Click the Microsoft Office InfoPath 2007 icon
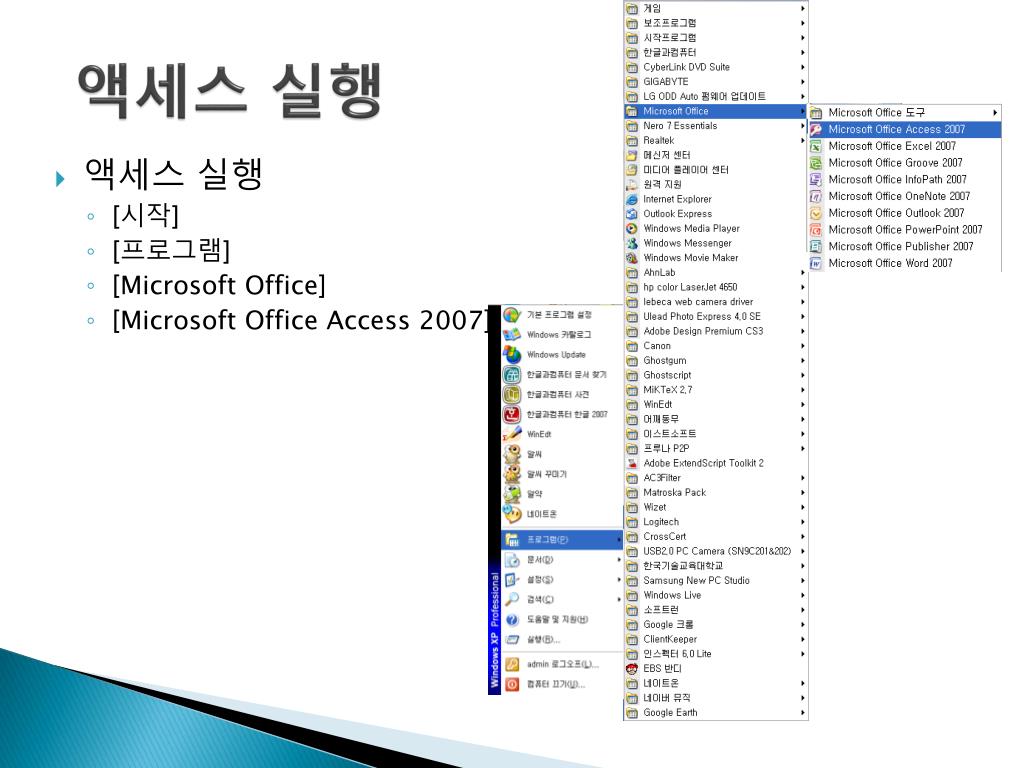This screenshot has height=768, width=1024. 816,180
